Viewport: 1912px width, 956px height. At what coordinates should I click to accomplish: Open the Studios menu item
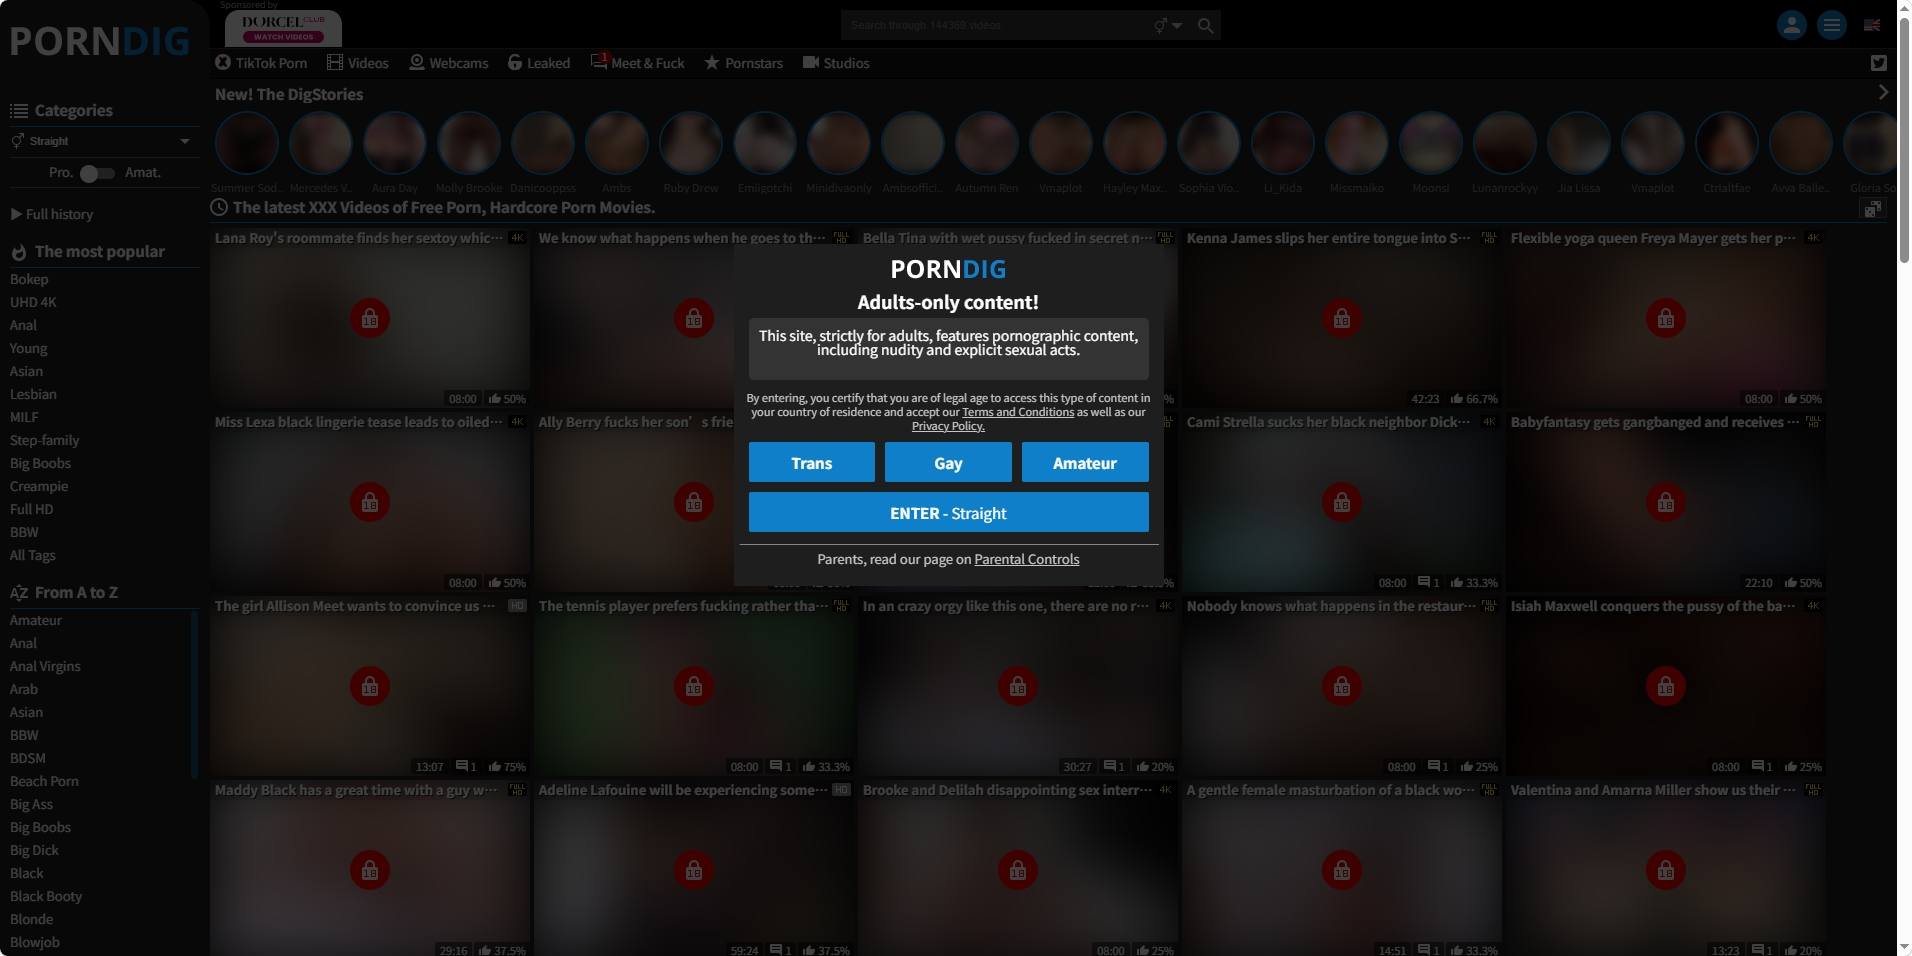pyautogui.click(x=836, y=63)
